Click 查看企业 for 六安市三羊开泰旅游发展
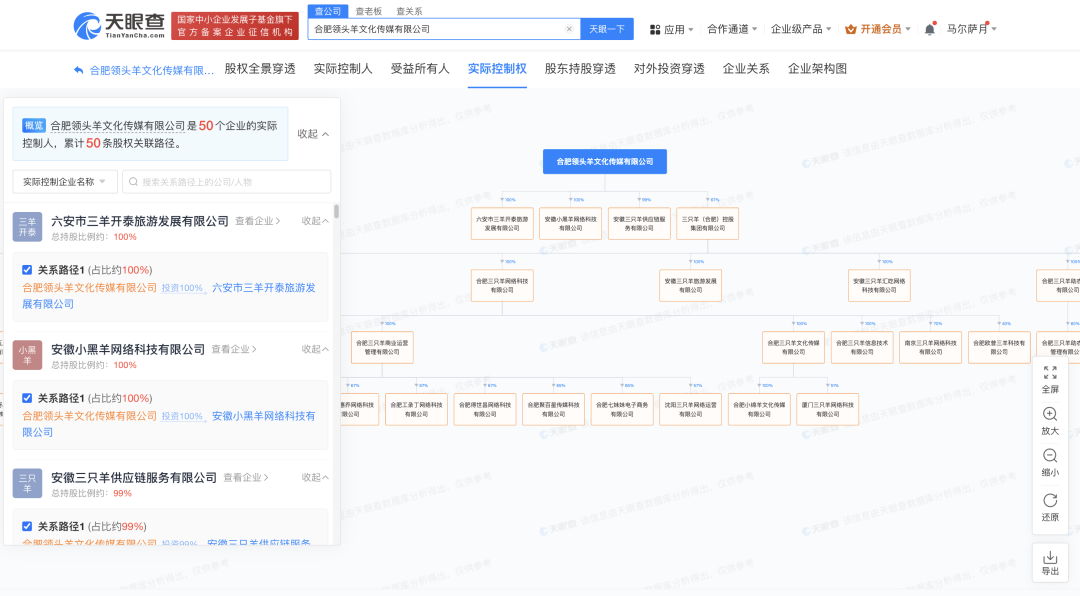 coord(258,220)
